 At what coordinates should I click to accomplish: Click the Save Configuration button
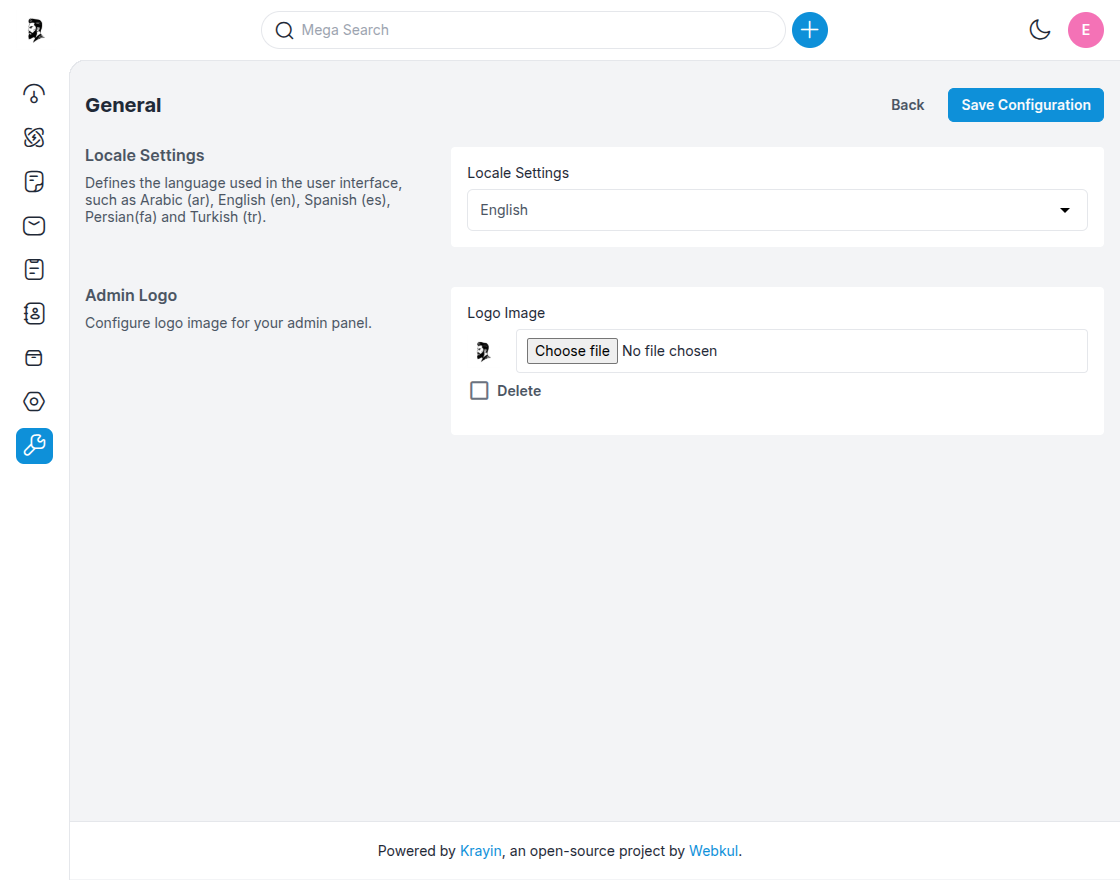coord(1025,105)
